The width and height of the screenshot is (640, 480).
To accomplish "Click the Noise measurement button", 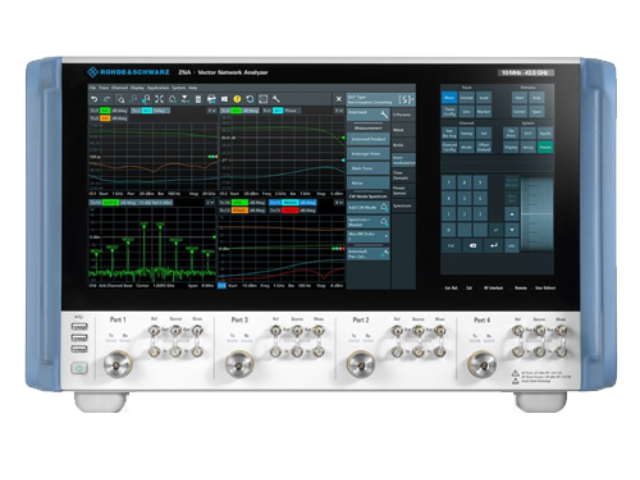I will [x=368, y=183].
